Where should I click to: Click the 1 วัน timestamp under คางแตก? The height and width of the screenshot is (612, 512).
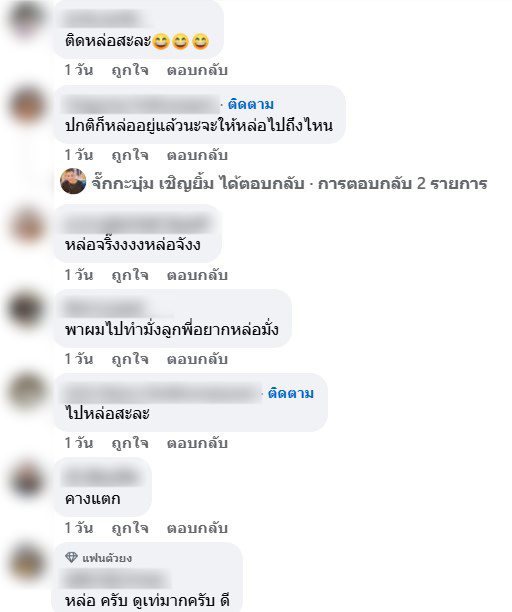pyautogui.click(x=79, y=528)
